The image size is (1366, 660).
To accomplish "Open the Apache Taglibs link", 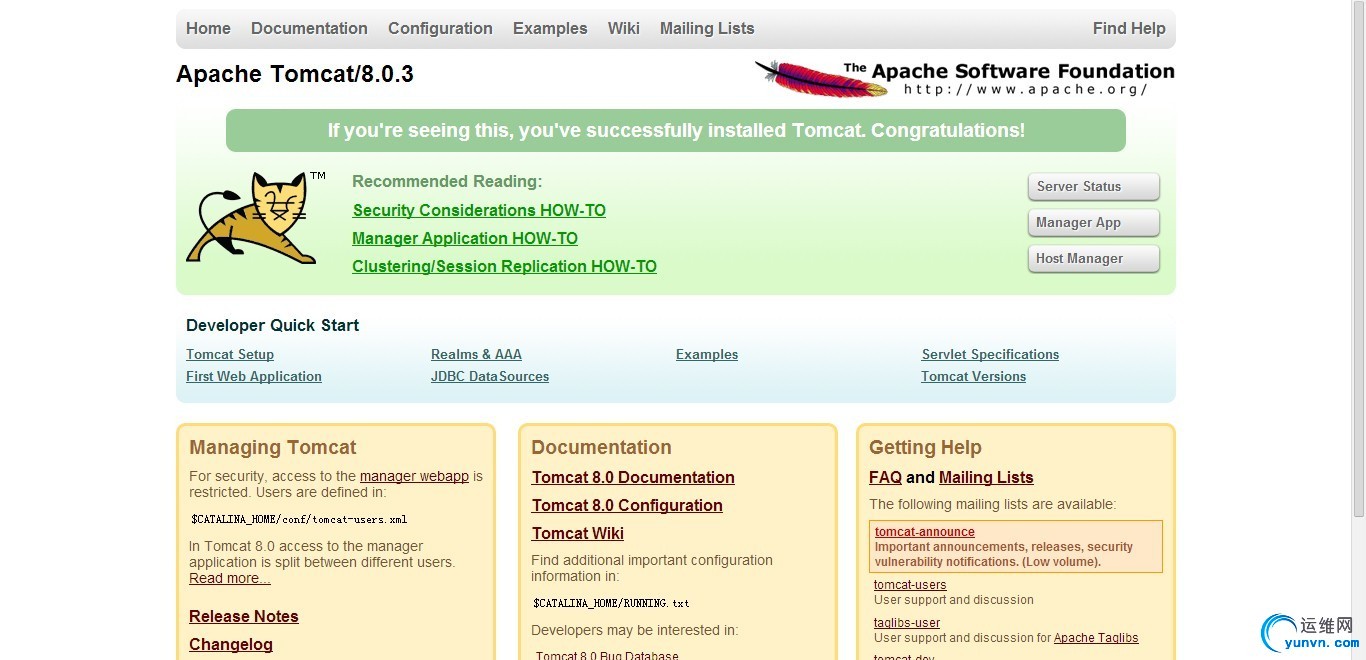I will [x=1096, y=638].
